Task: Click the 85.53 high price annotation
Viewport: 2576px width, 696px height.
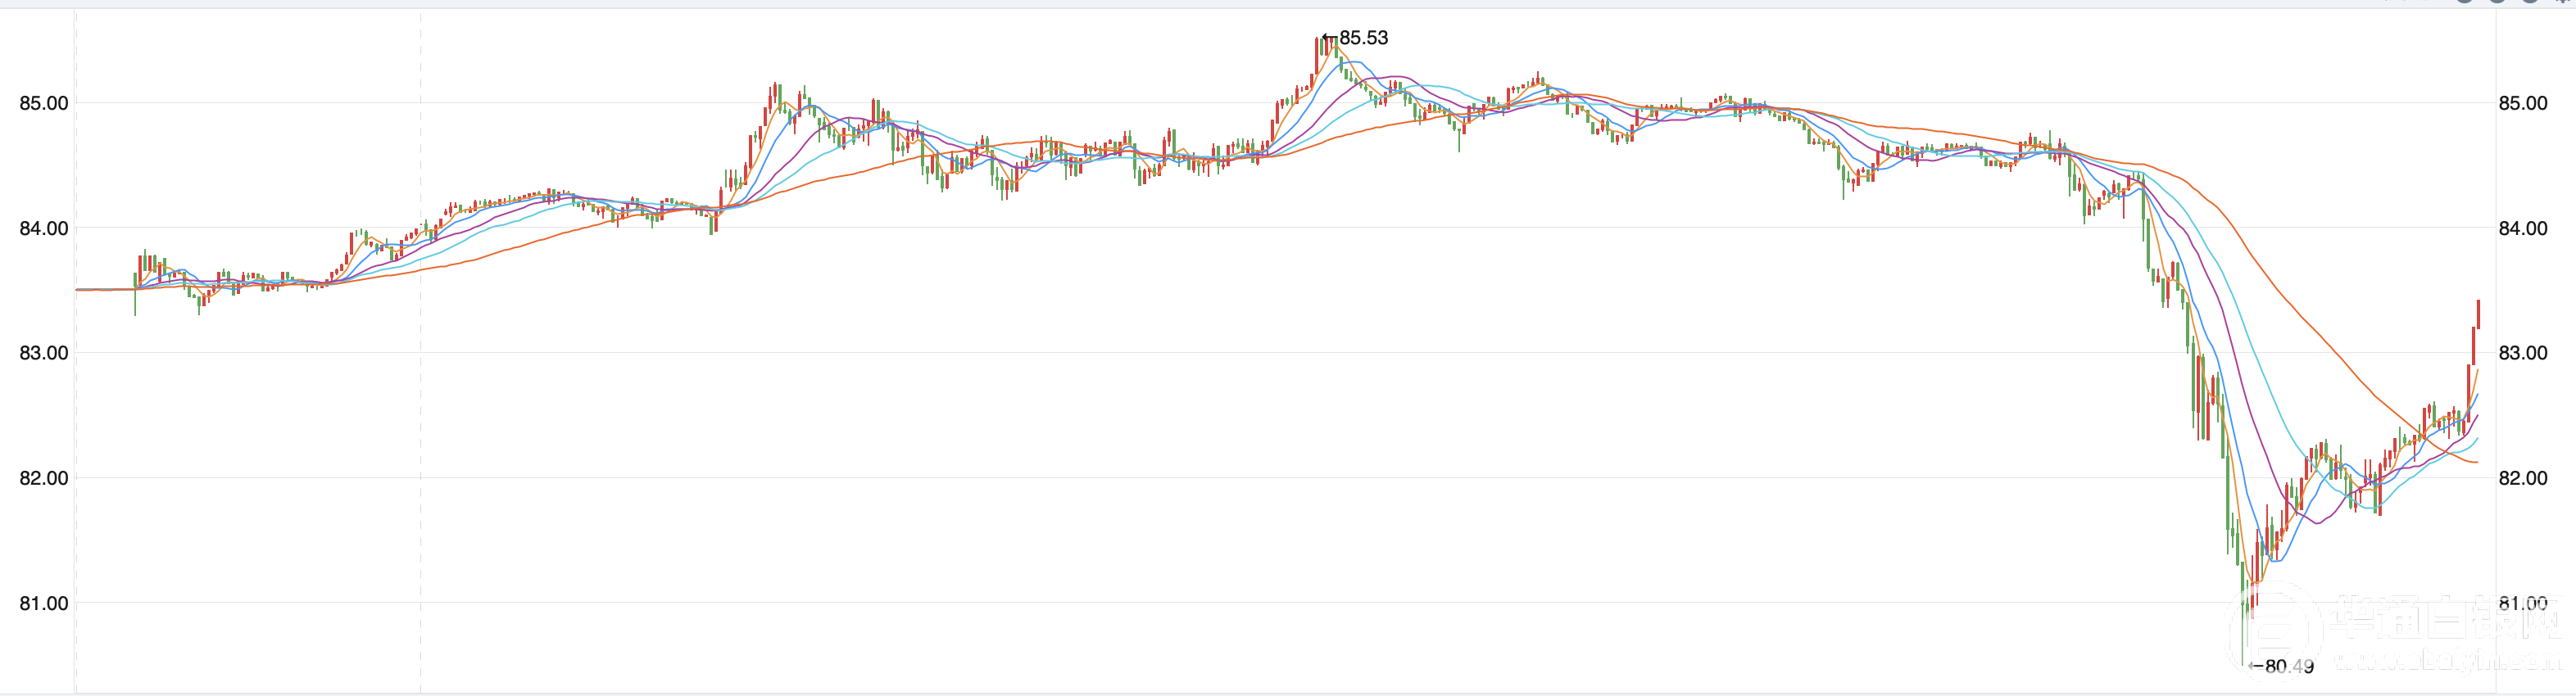Action: tap(1362, 38)
